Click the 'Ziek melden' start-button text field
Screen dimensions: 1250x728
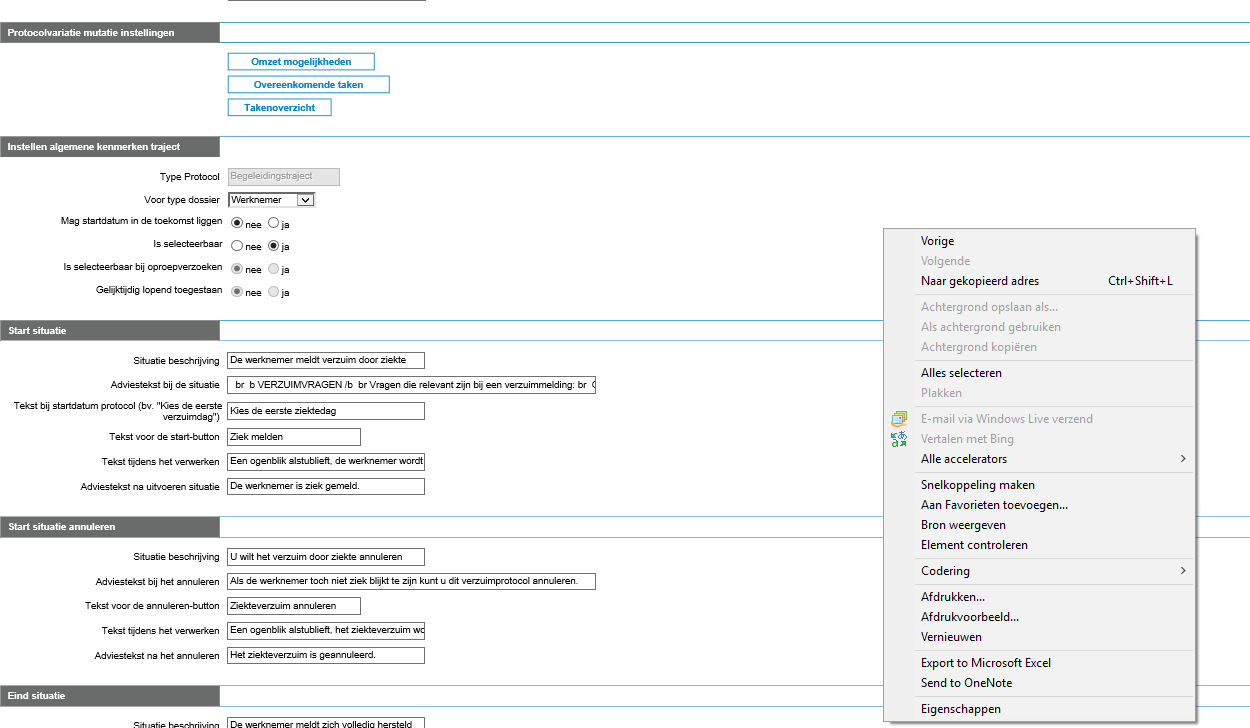294,437
